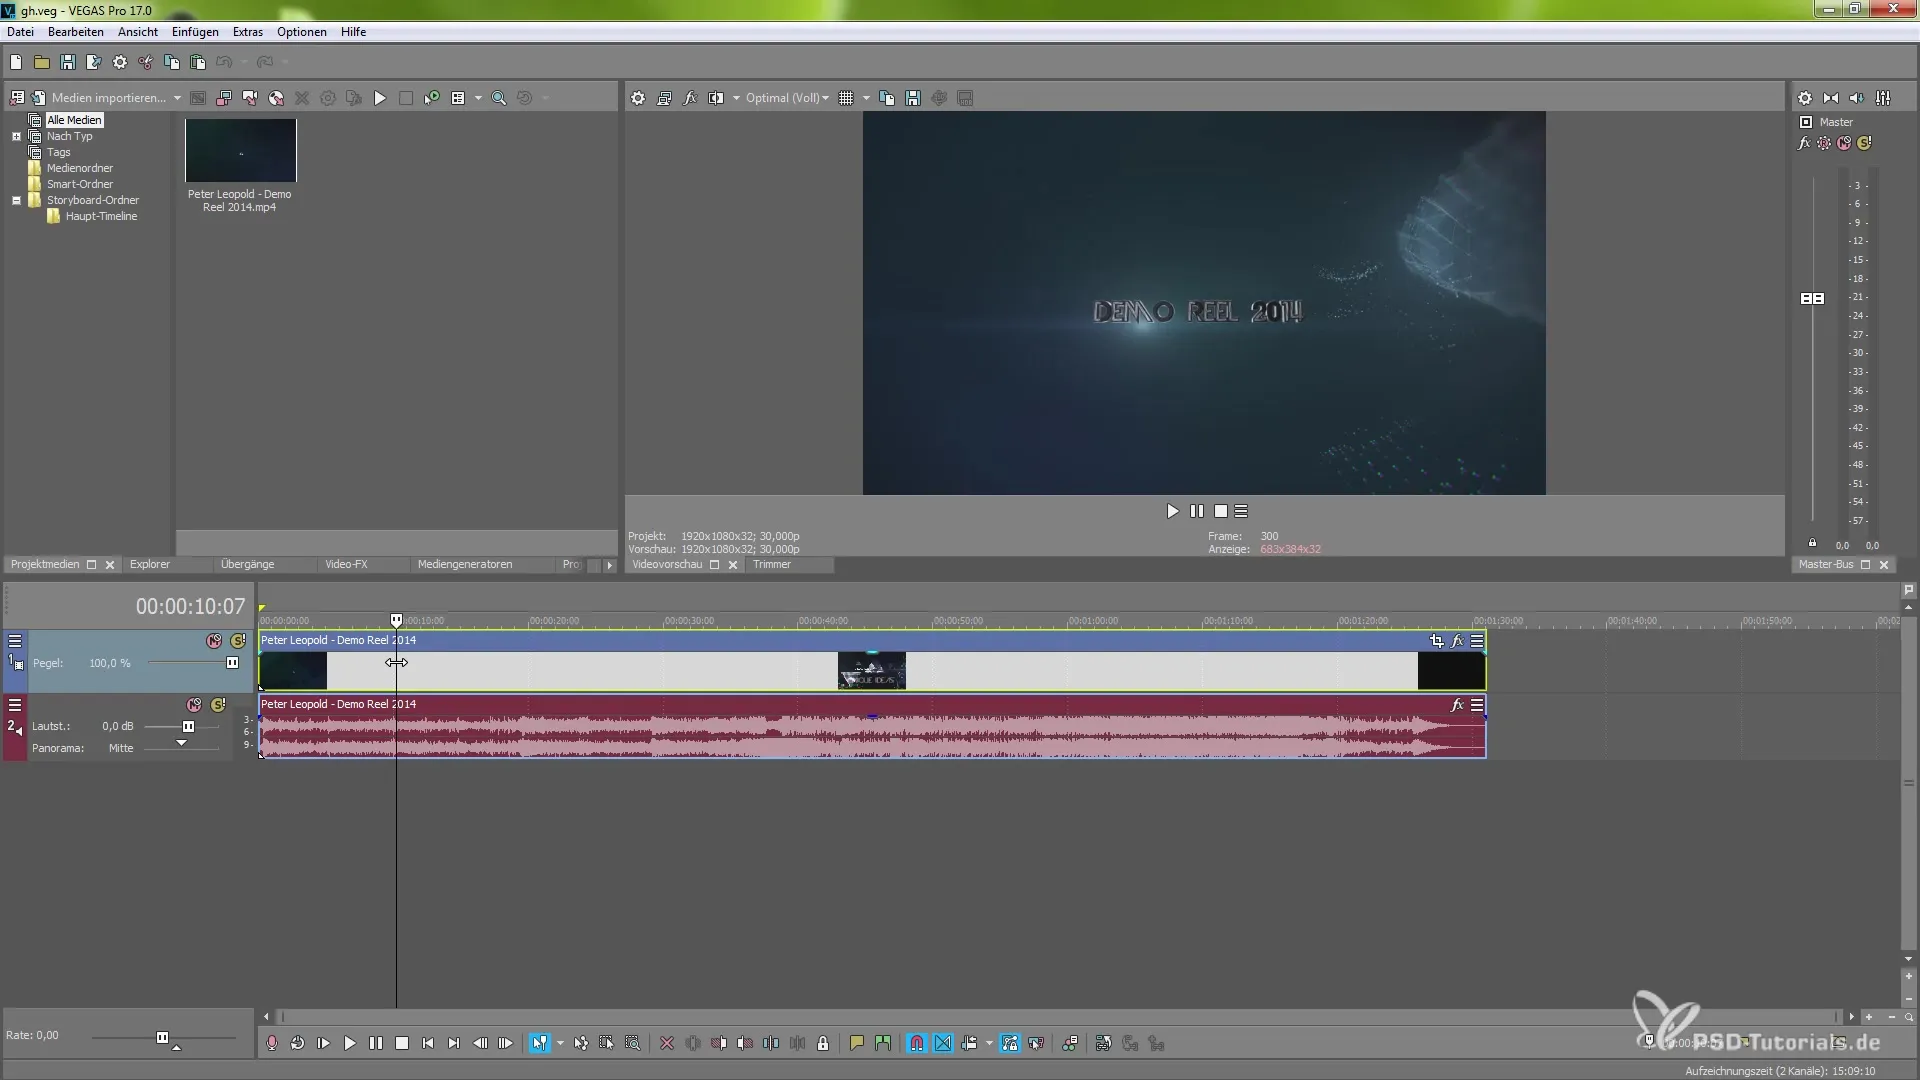Mute video track 1

pyautogui.click(x=214, y=641)
